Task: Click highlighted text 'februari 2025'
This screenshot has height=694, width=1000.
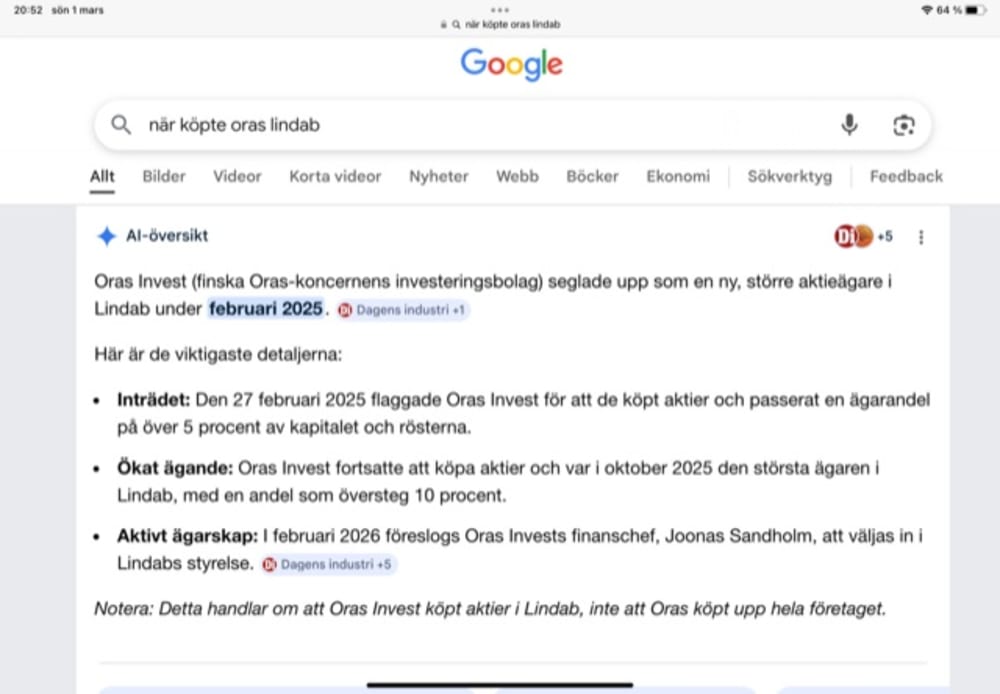Action: (266, 309)
